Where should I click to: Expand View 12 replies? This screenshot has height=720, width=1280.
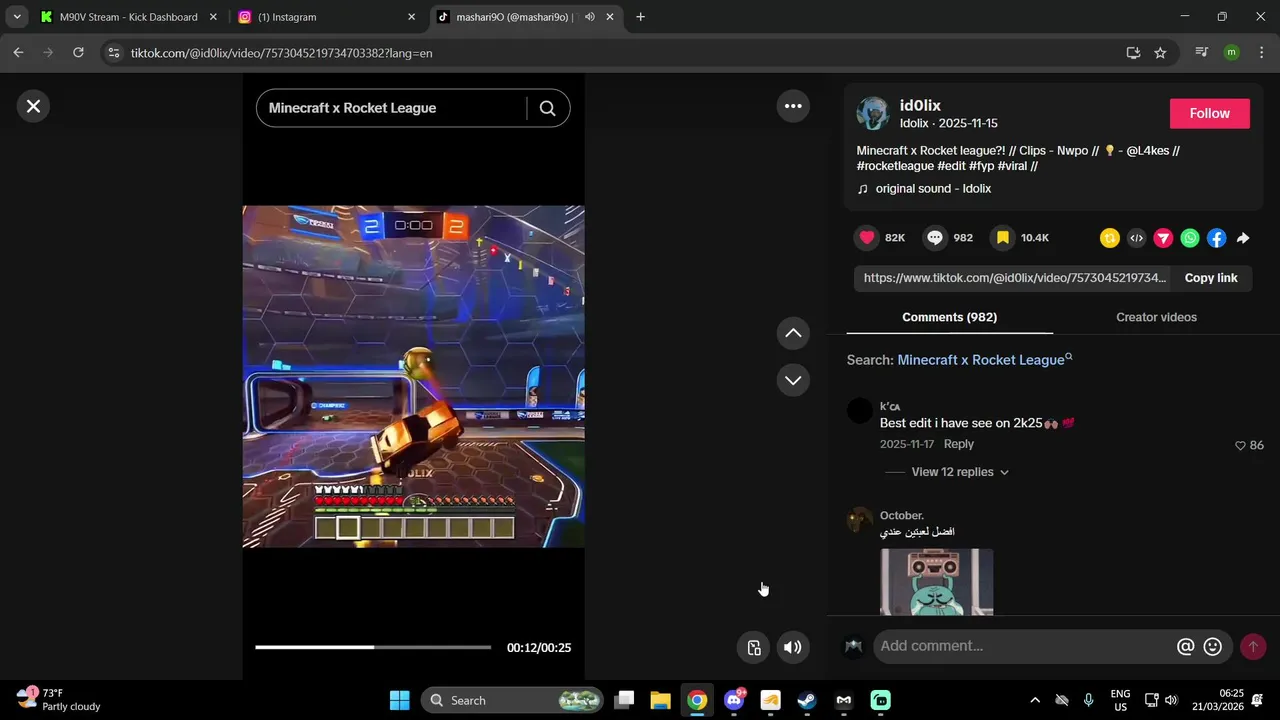pyautogui.click(x=960, y=472)
